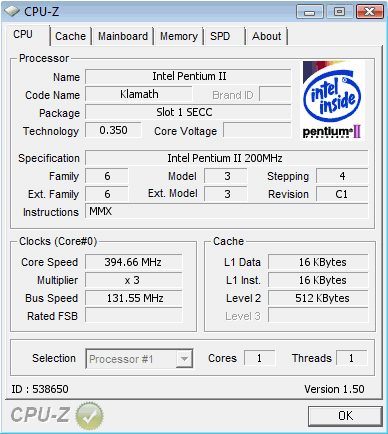The width and height of the screenshot is (388, 434).
Task: Go to the SPD tab
Action: tap(225, 36)
